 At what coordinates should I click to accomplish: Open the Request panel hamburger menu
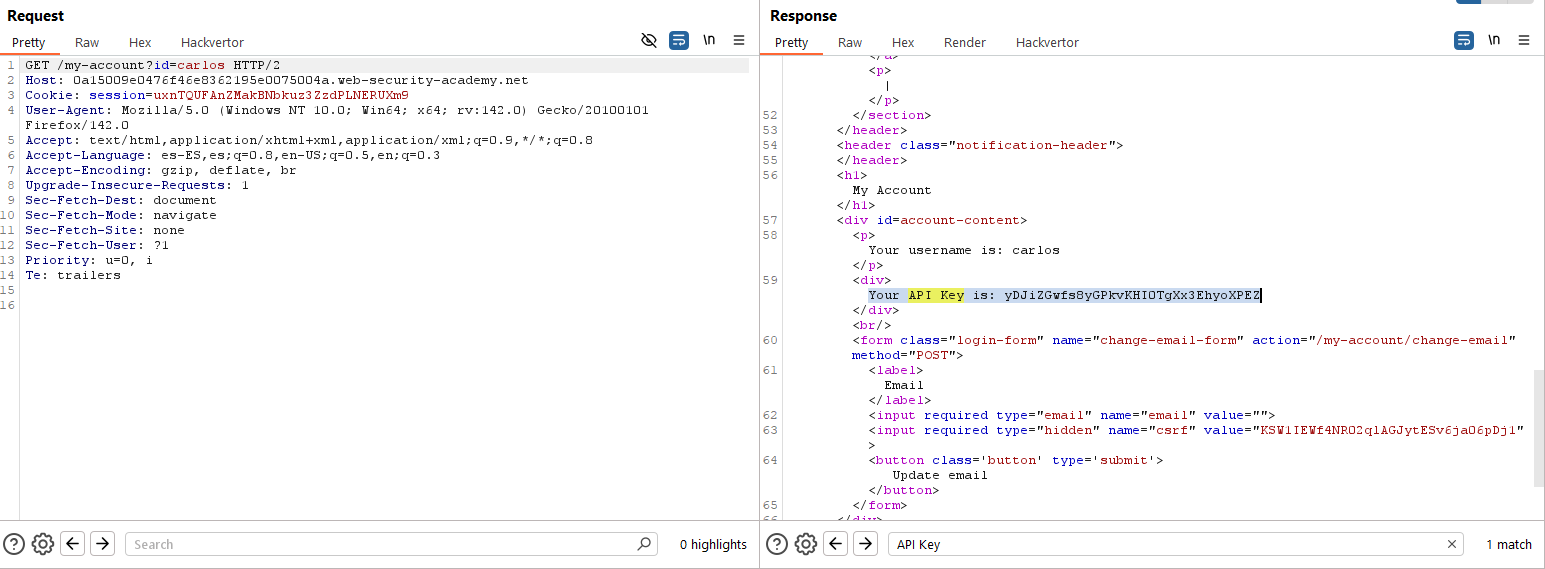[739, 41]
